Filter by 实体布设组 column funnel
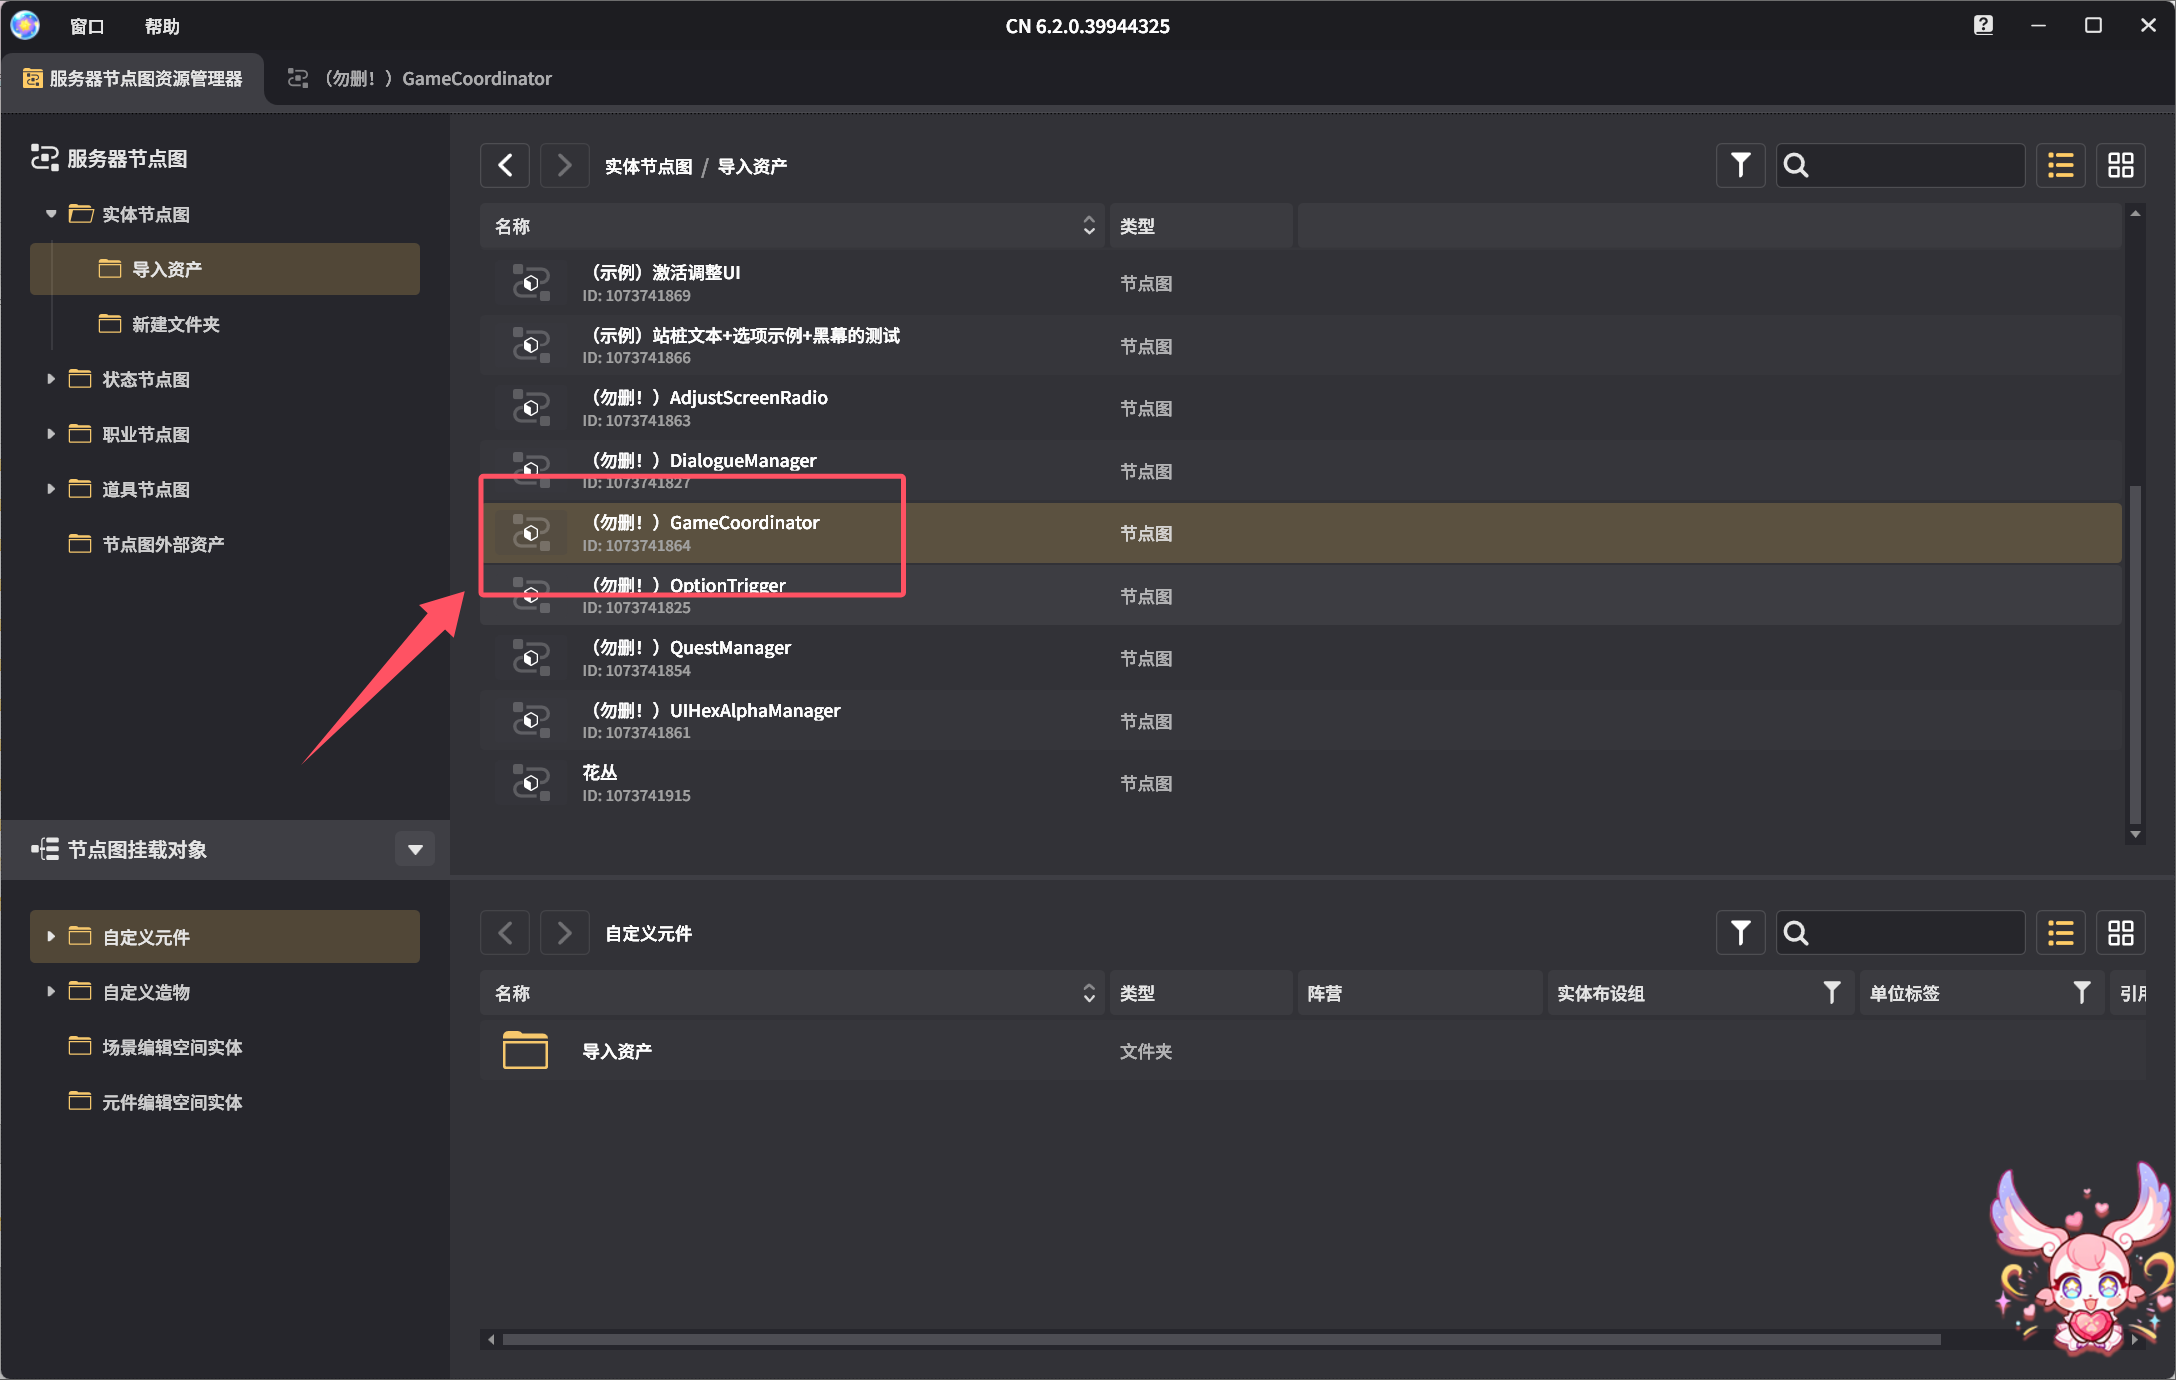This screenshot has width=2176, height=1380. click(x=1831, y=993)
